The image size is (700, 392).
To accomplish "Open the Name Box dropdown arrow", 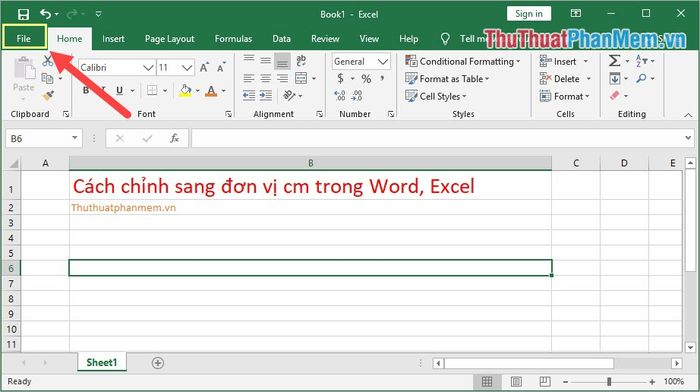I will pos(75,138).
